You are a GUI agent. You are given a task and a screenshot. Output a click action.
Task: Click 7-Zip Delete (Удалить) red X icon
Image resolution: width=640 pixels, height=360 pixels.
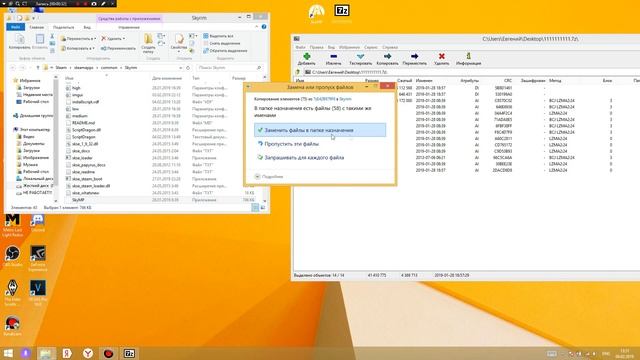[x=441, y=56]
